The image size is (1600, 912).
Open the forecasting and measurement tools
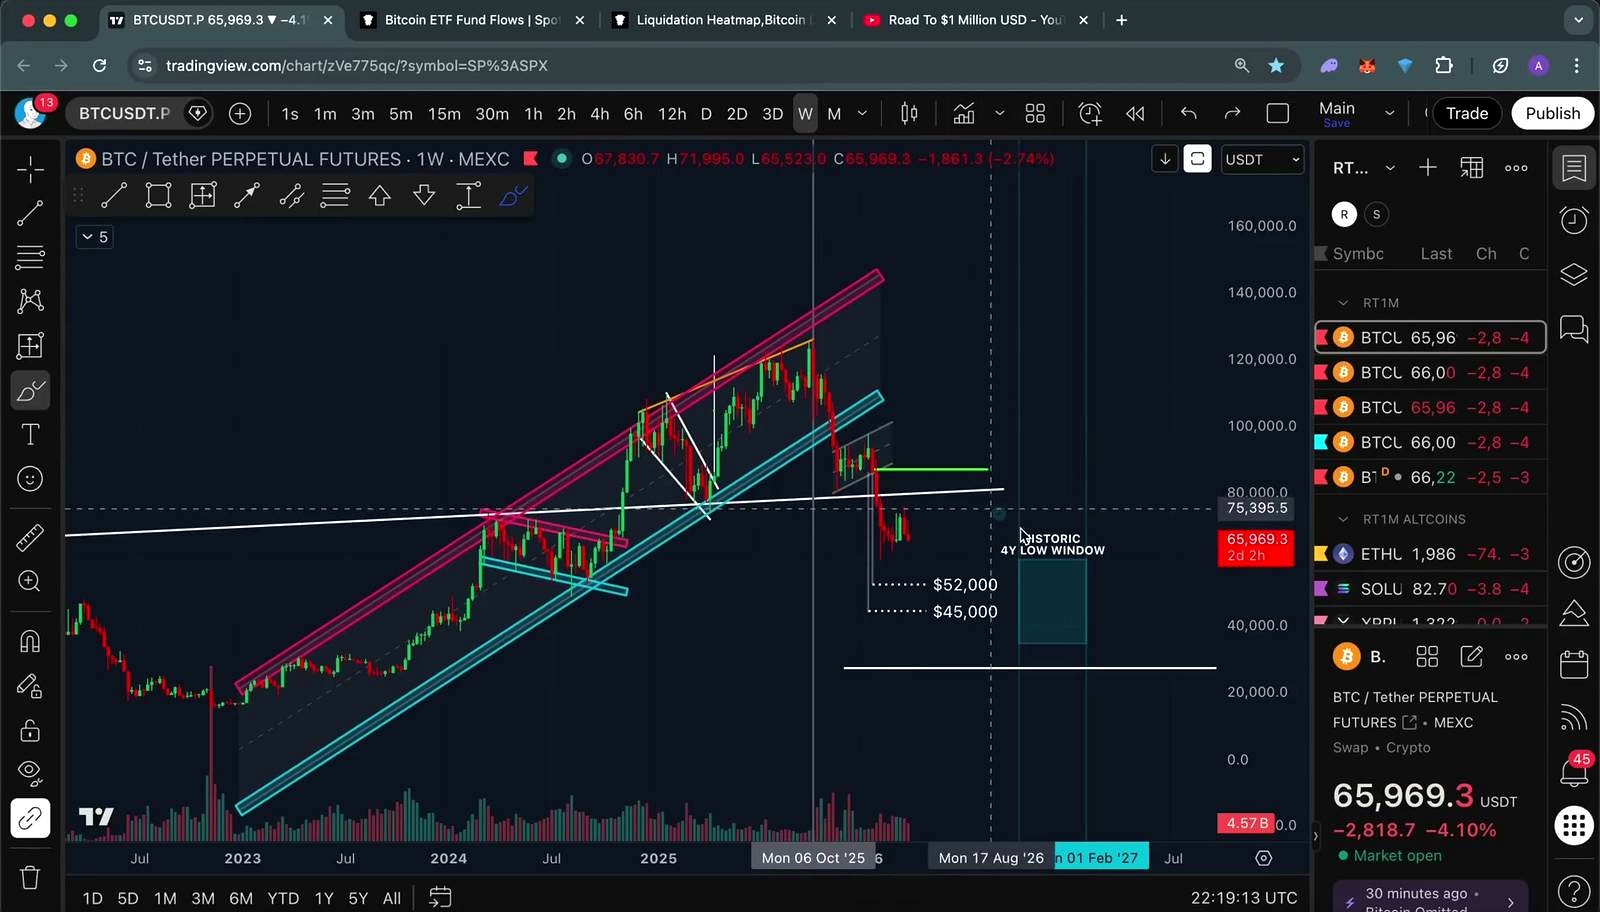pos(30,346)
